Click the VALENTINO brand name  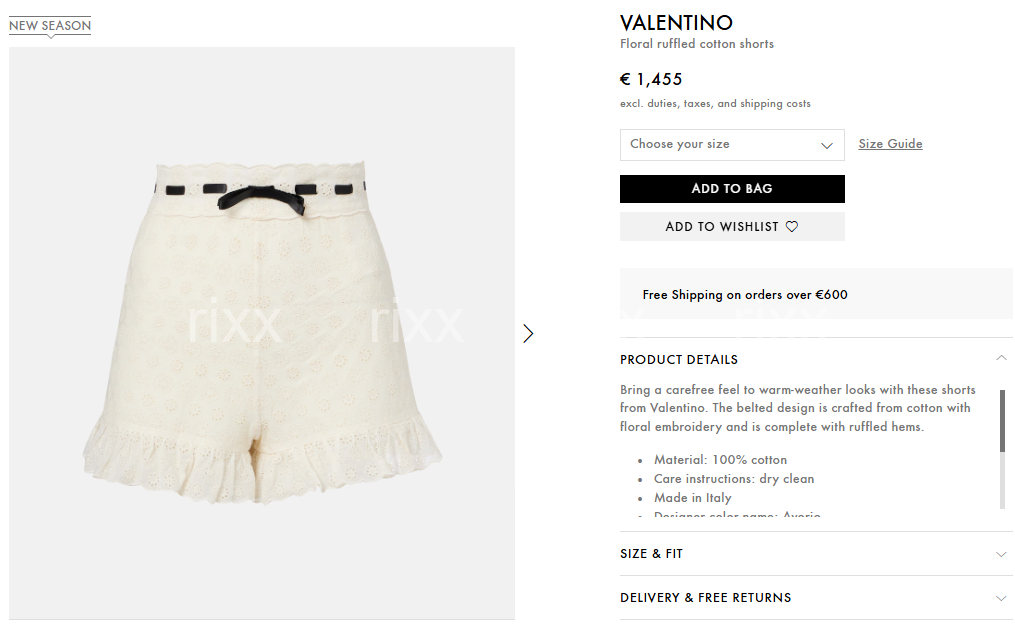tap(676, 23)
